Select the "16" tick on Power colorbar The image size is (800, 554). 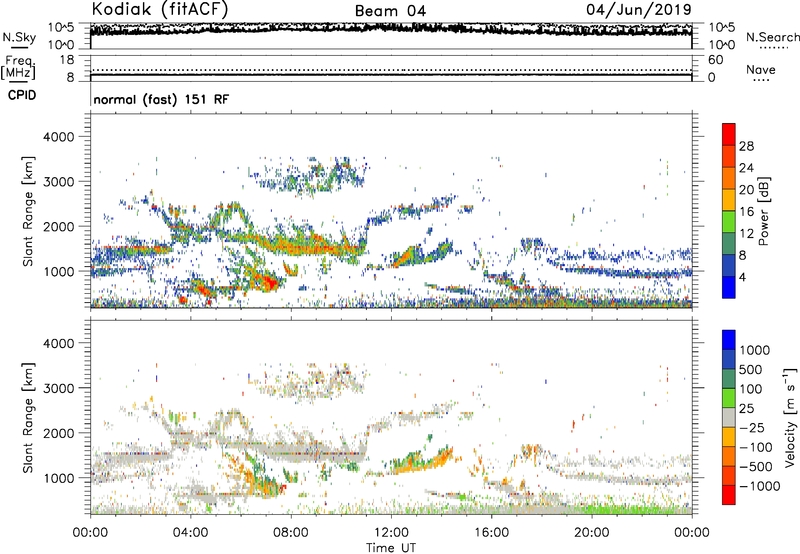746,211
